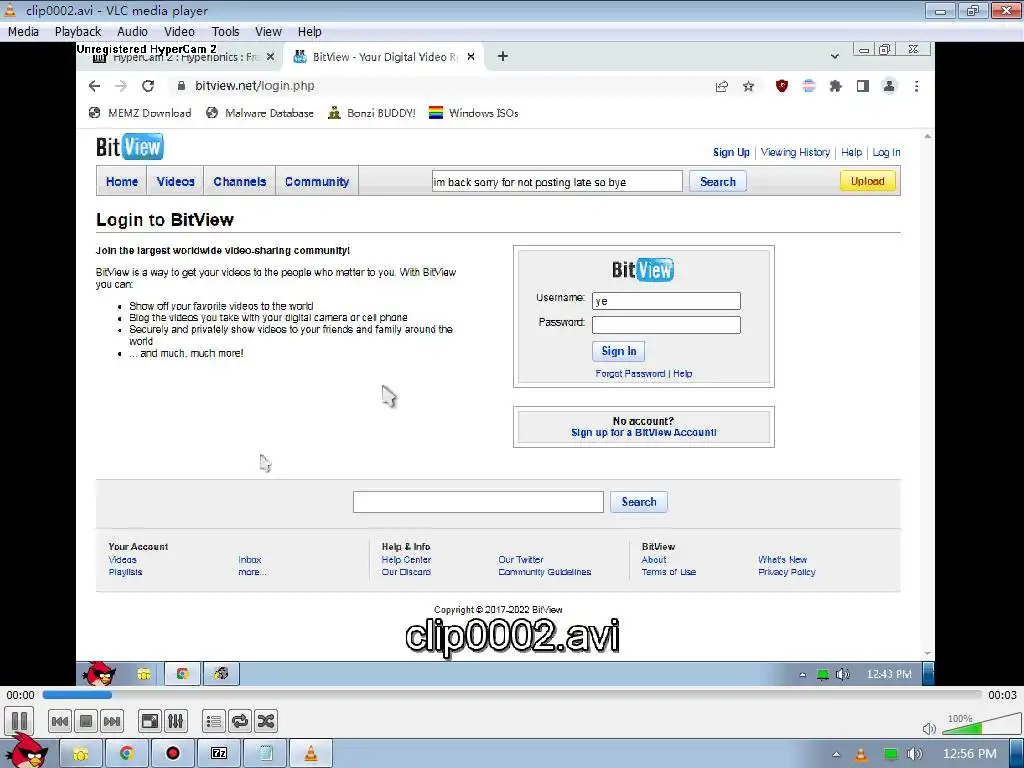Open the browser extensions puzzle icon
Viewport: 1024px width, 768px height.
[835, 86]
